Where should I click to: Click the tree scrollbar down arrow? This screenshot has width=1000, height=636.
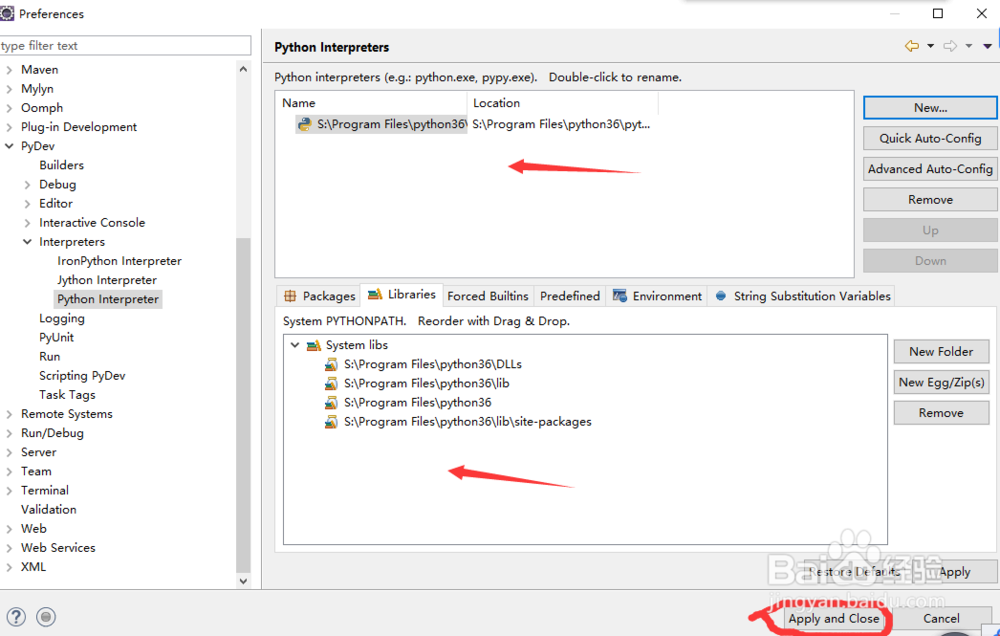point(243,581)
